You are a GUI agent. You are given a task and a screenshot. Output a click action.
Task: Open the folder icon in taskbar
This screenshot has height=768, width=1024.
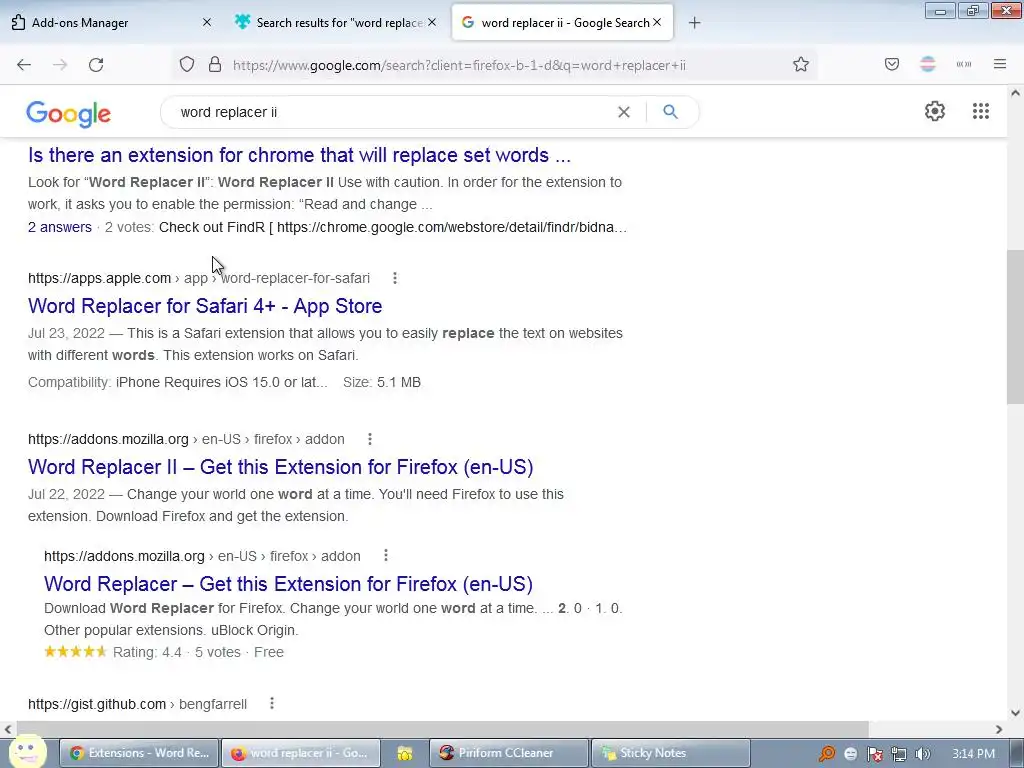[404, 754]
